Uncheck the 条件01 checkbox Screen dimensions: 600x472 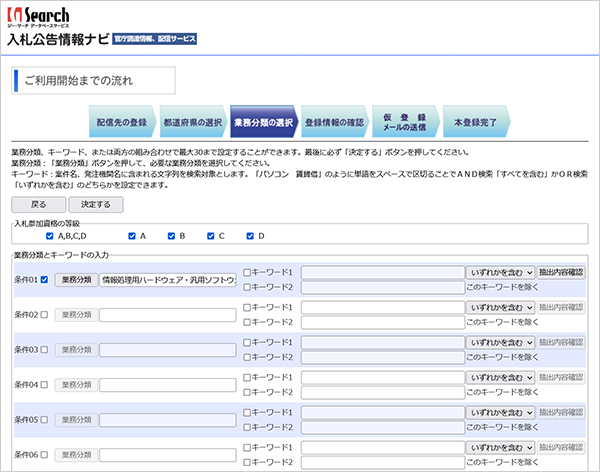44,279
